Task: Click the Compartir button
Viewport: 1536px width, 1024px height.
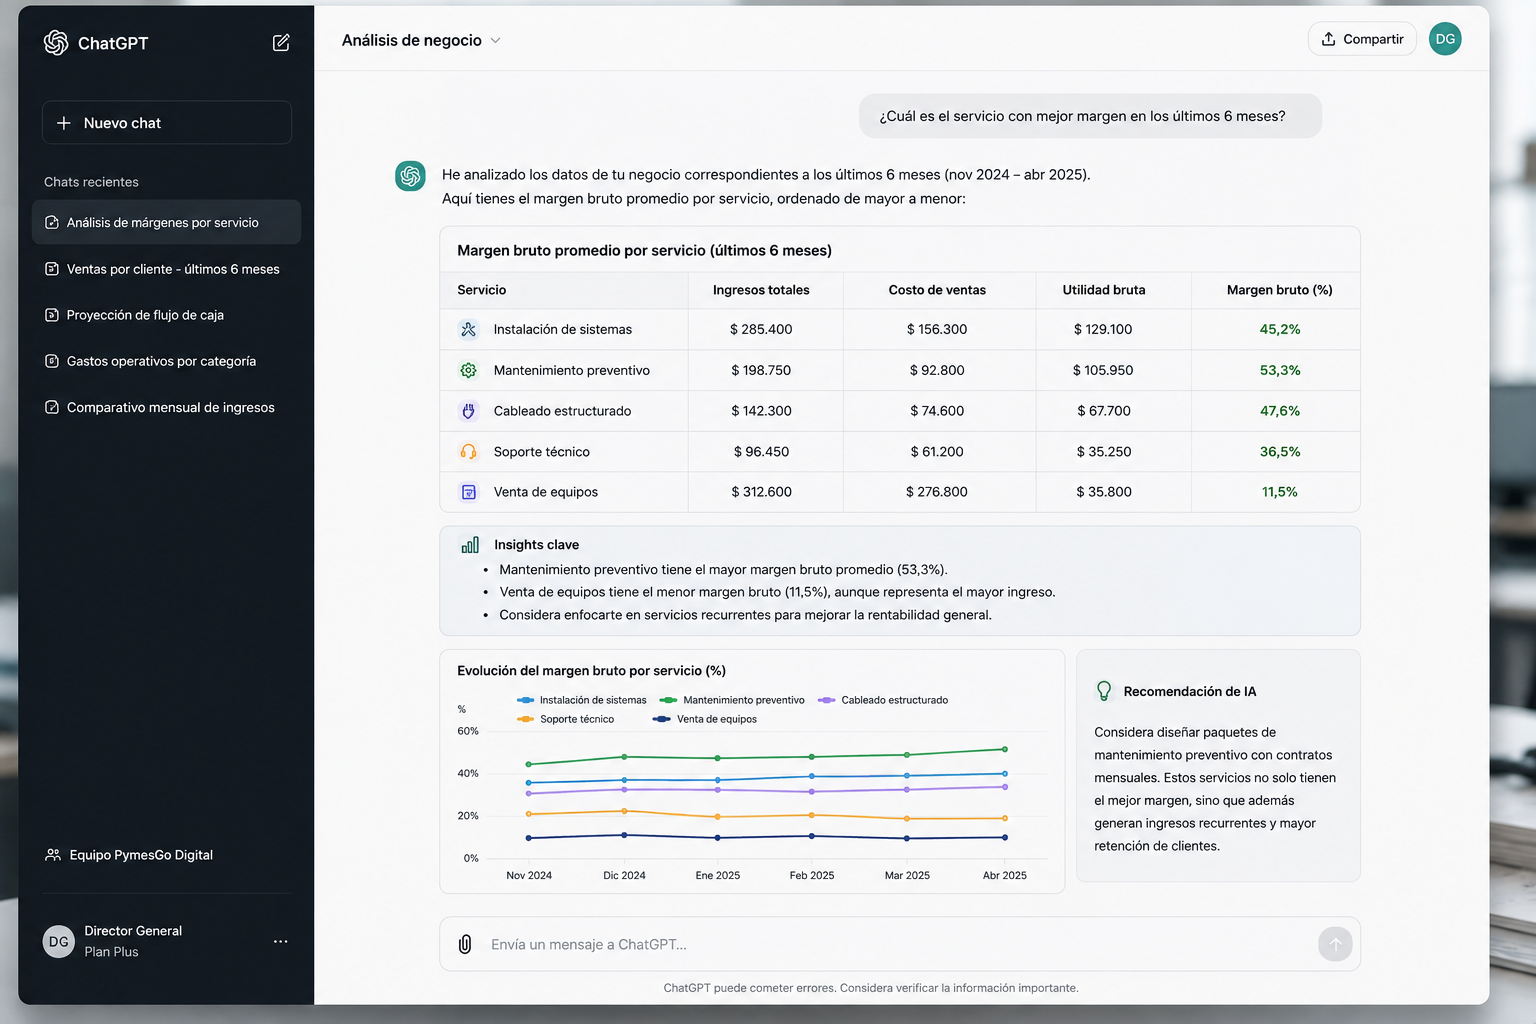Action: [1362, 39]
